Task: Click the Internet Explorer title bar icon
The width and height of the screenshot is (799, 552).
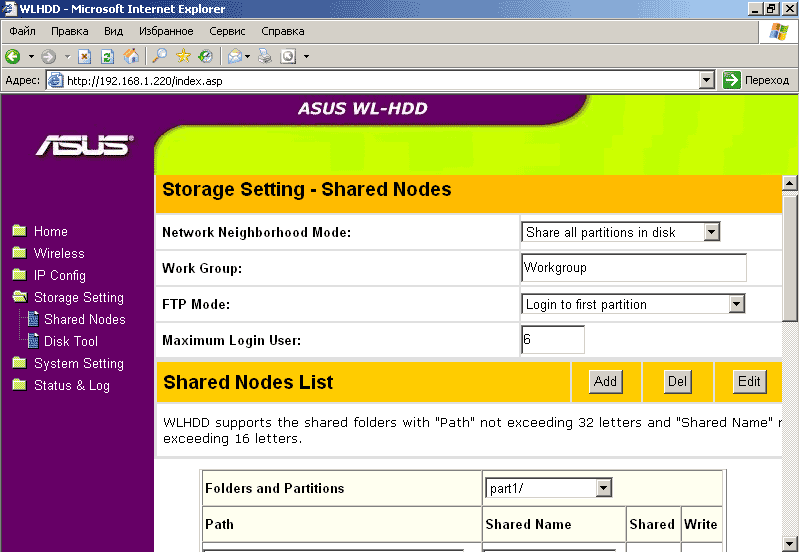Action: coord(10,8)
